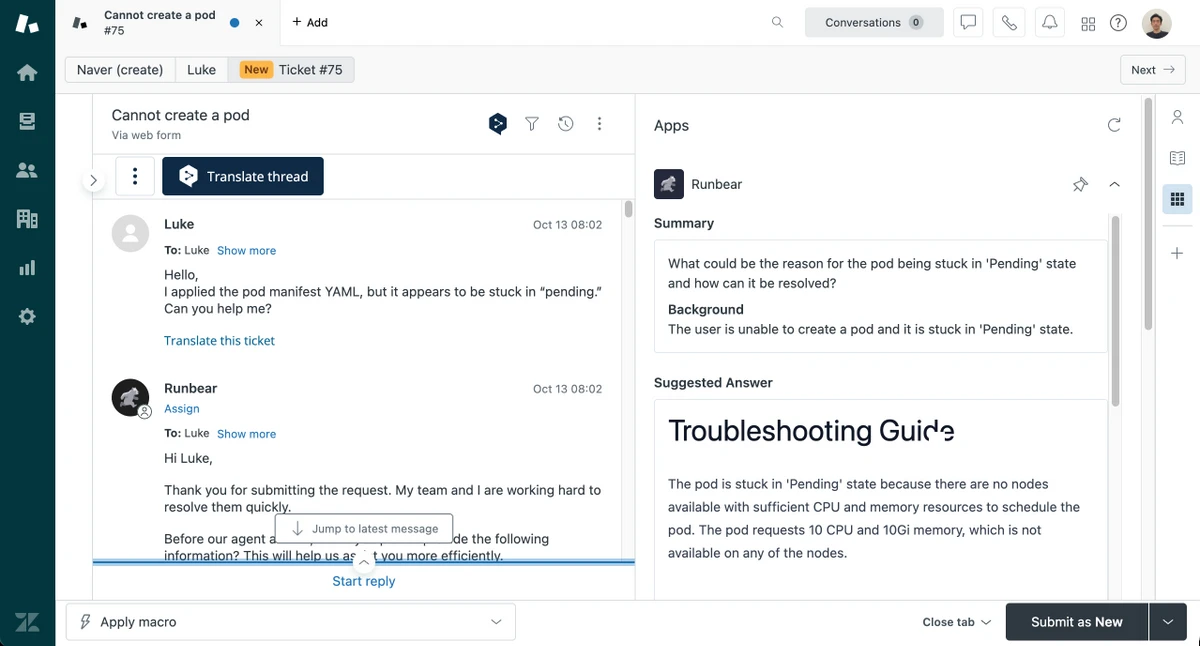Click the Start reply link
This screenshot has height=646, width=1200.
364,581
